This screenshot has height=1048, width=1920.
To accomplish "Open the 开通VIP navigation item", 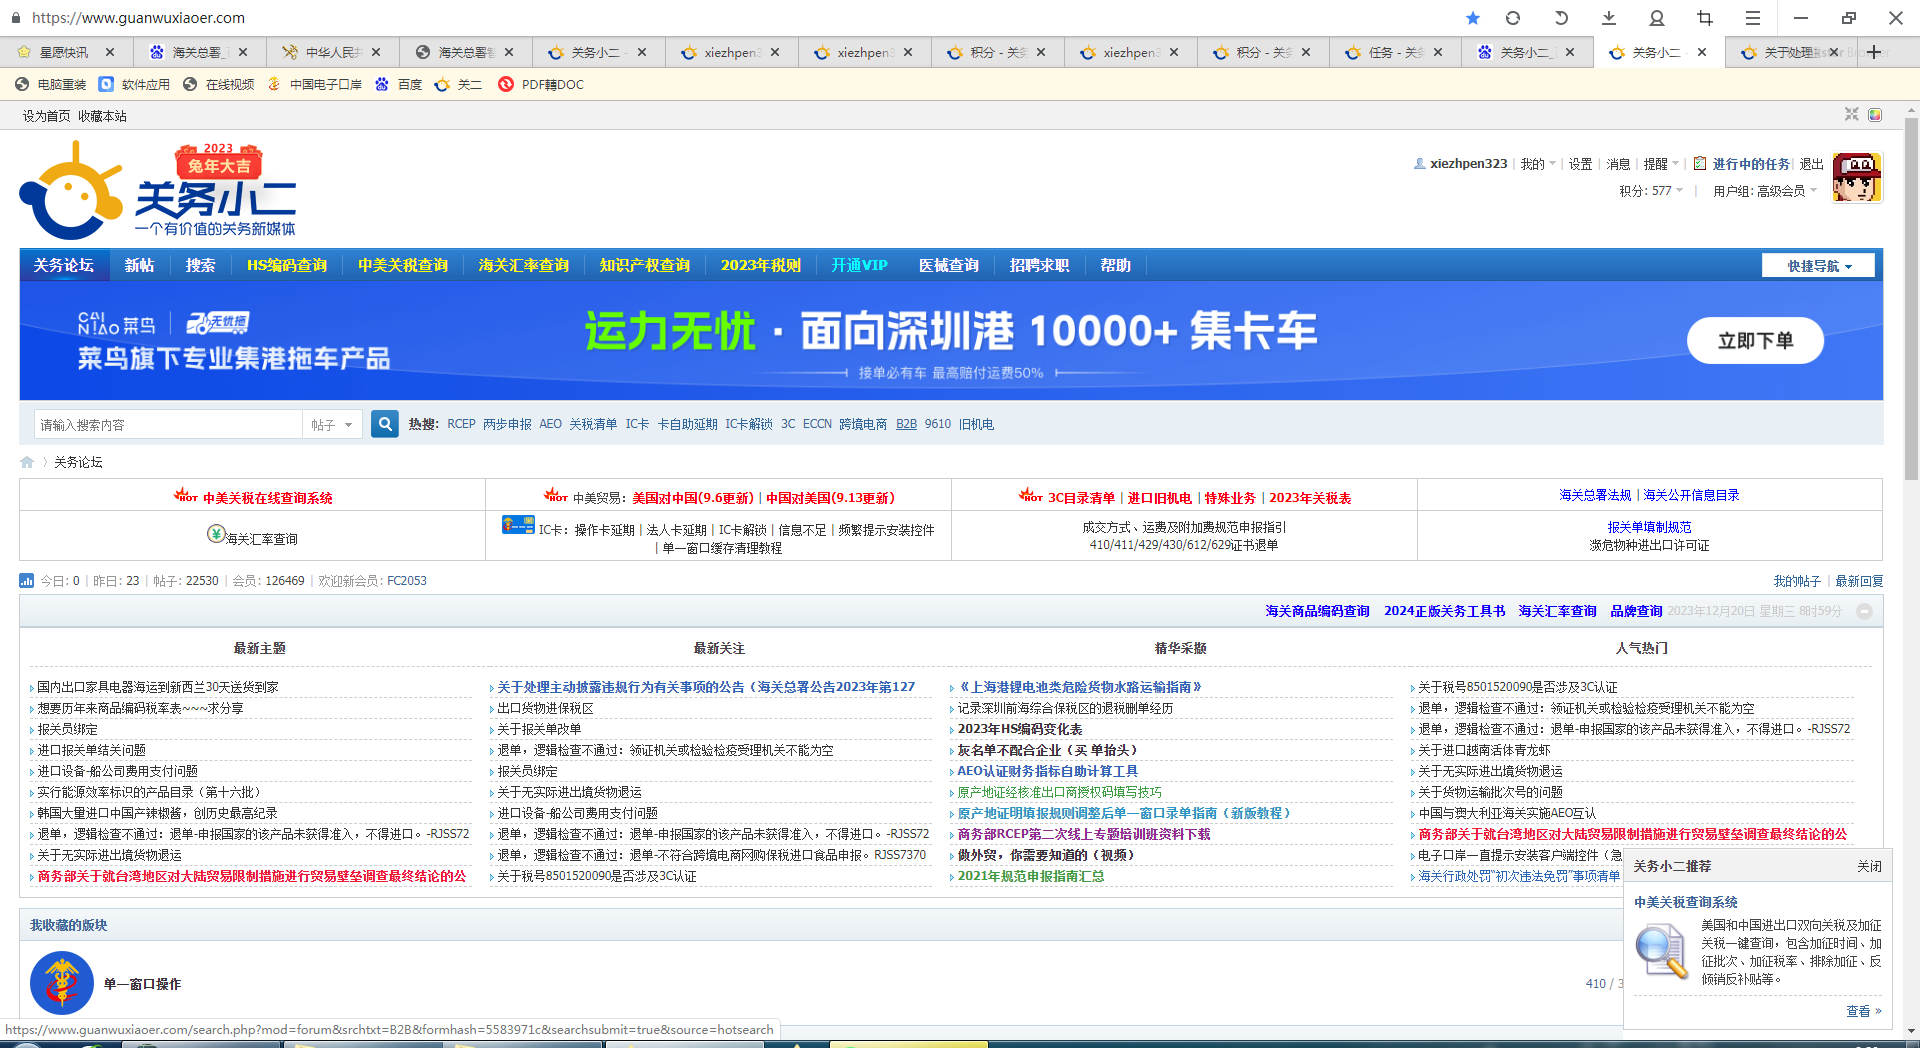I will [x=860, y=265].
